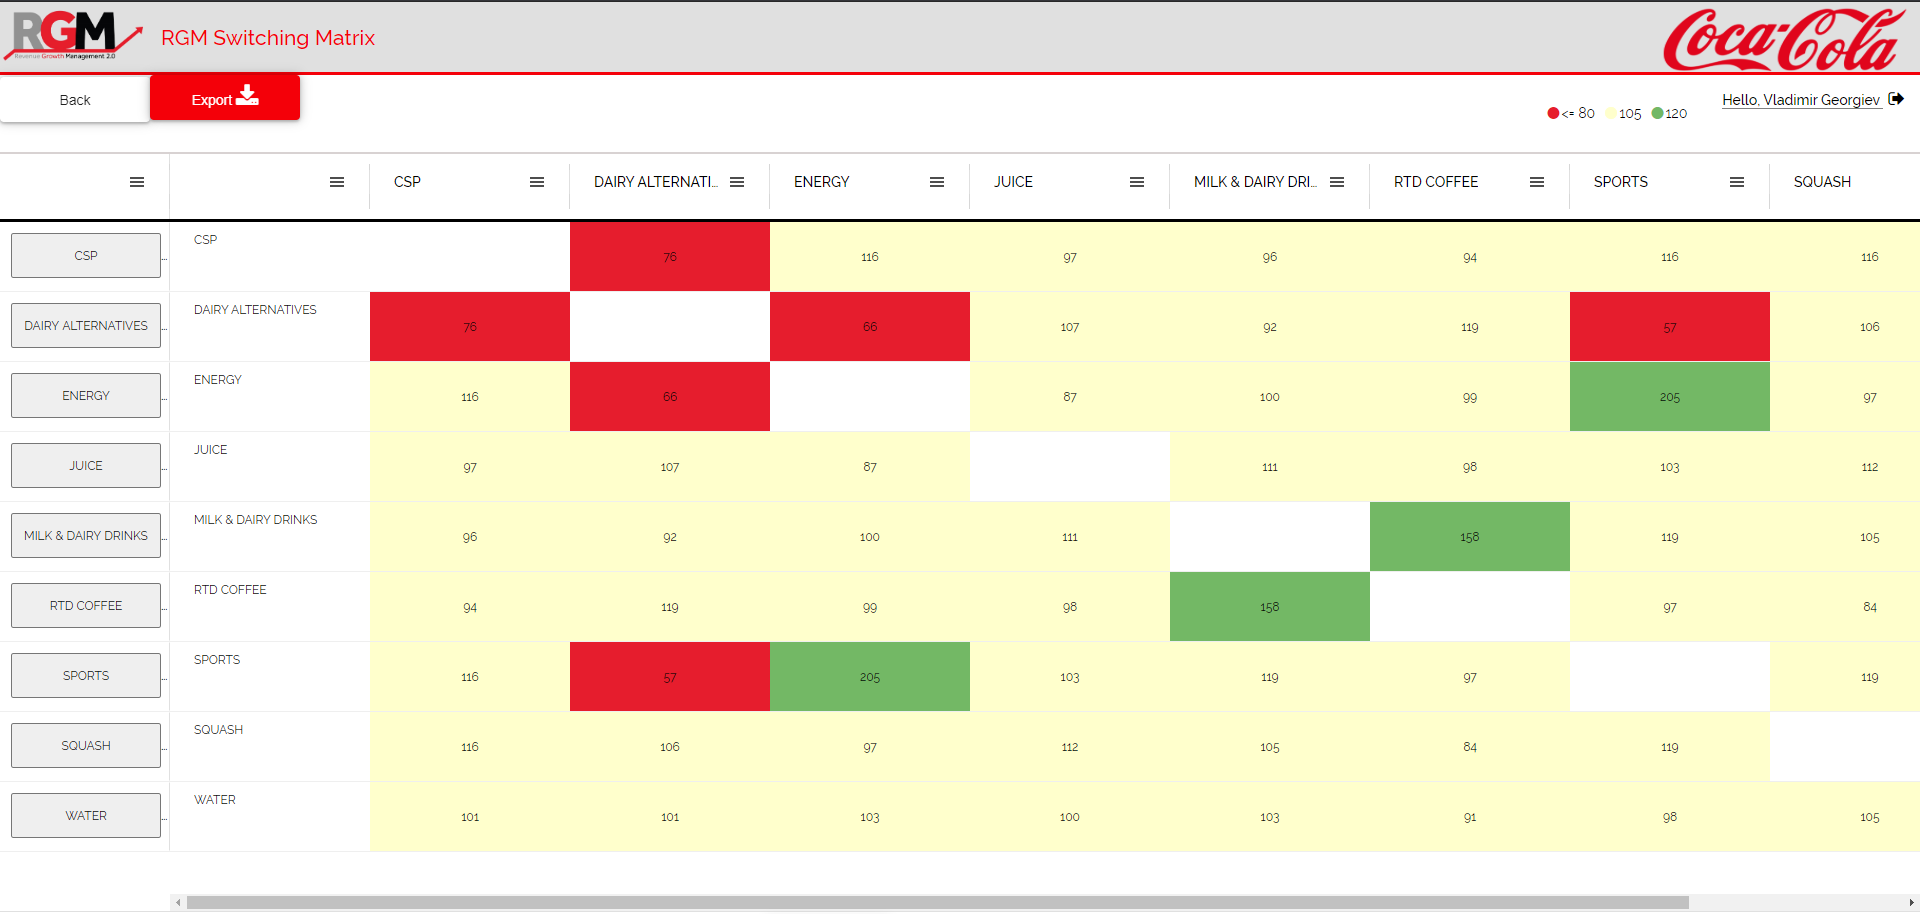1920x914 pixels.
Task: Open the RTD Coffee column menu icon
Action: pos(1537,182)
